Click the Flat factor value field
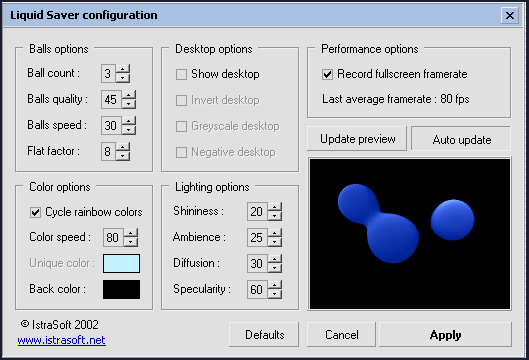 tap(108, 151)
